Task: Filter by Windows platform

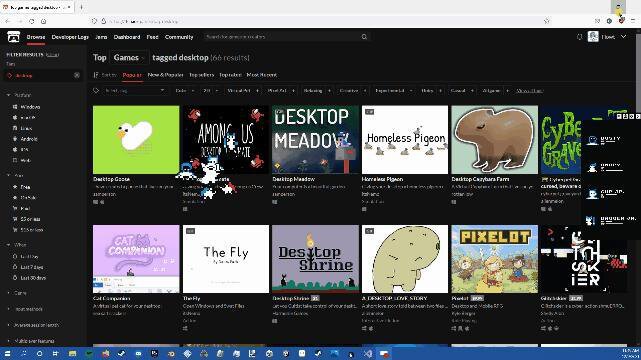Action: pyautogui.click(x=30, y=107)
